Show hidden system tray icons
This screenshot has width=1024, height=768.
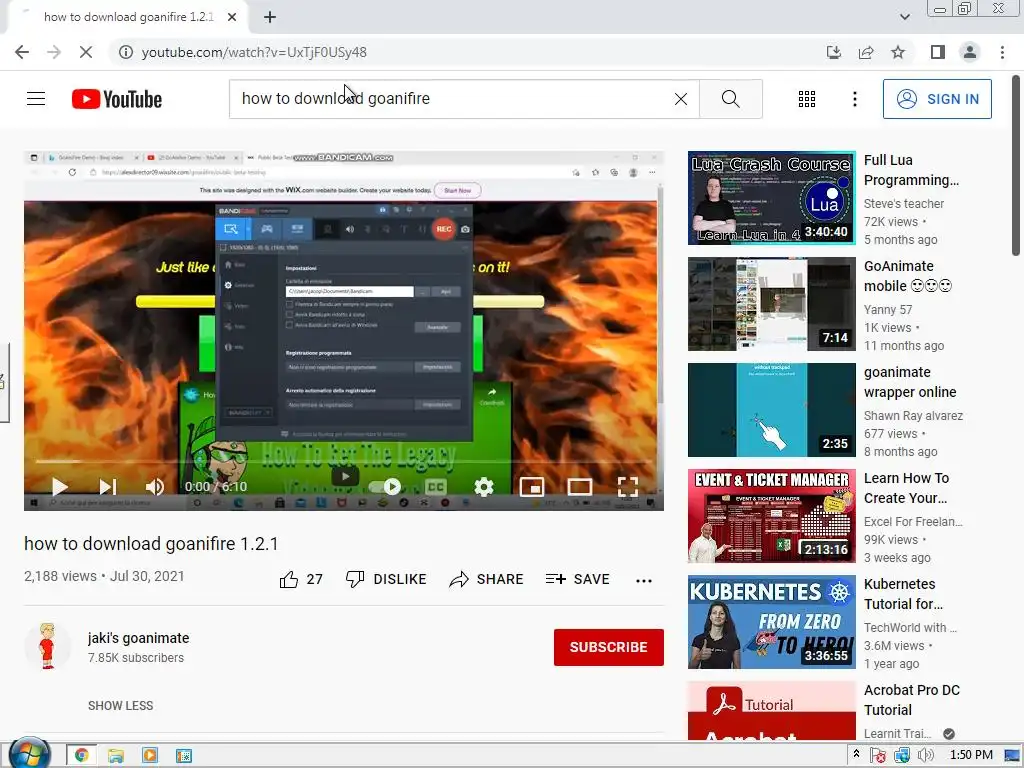pyautogui.click(x=856, y=754)
